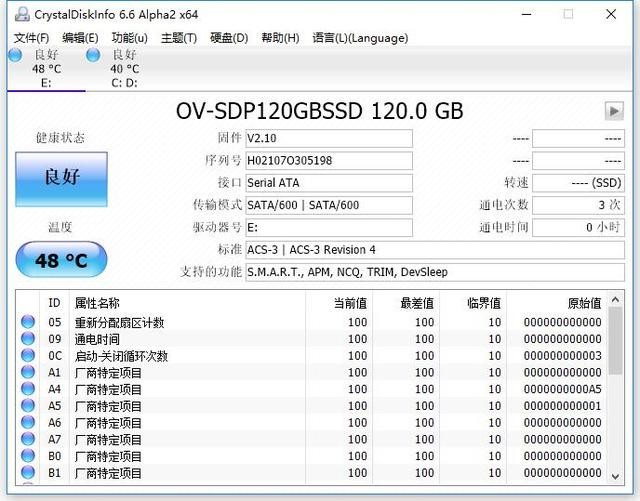
Task: Click the status dot for attribute A5
Action: 28,405
